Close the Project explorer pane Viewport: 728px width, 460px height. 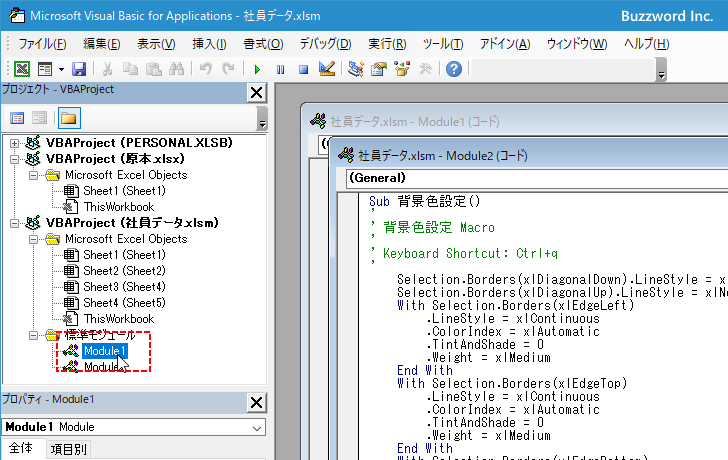coord(256,93)
